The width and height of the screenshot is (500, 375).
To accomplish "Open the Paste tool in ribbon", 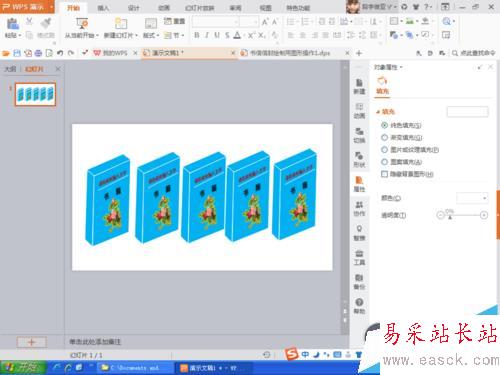I will pos(12,28).
